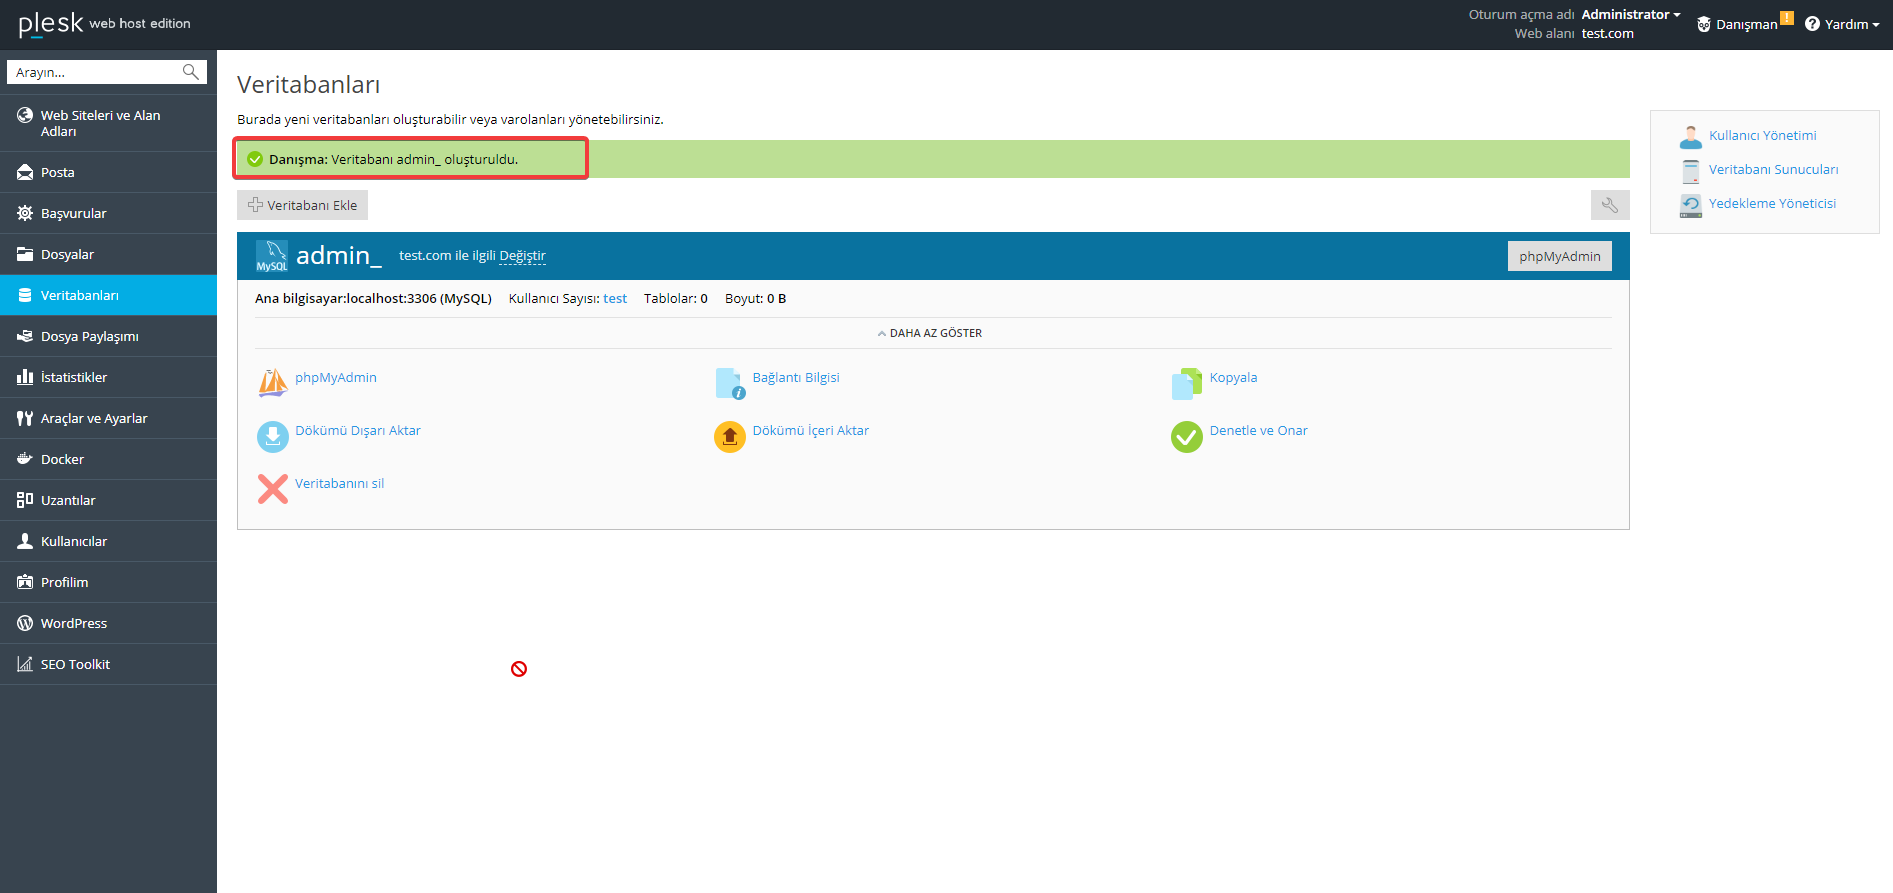Click the Kopyala copy documents icon
Viewport: 1893px width, 893px height.
click(x=1187, y=383)
